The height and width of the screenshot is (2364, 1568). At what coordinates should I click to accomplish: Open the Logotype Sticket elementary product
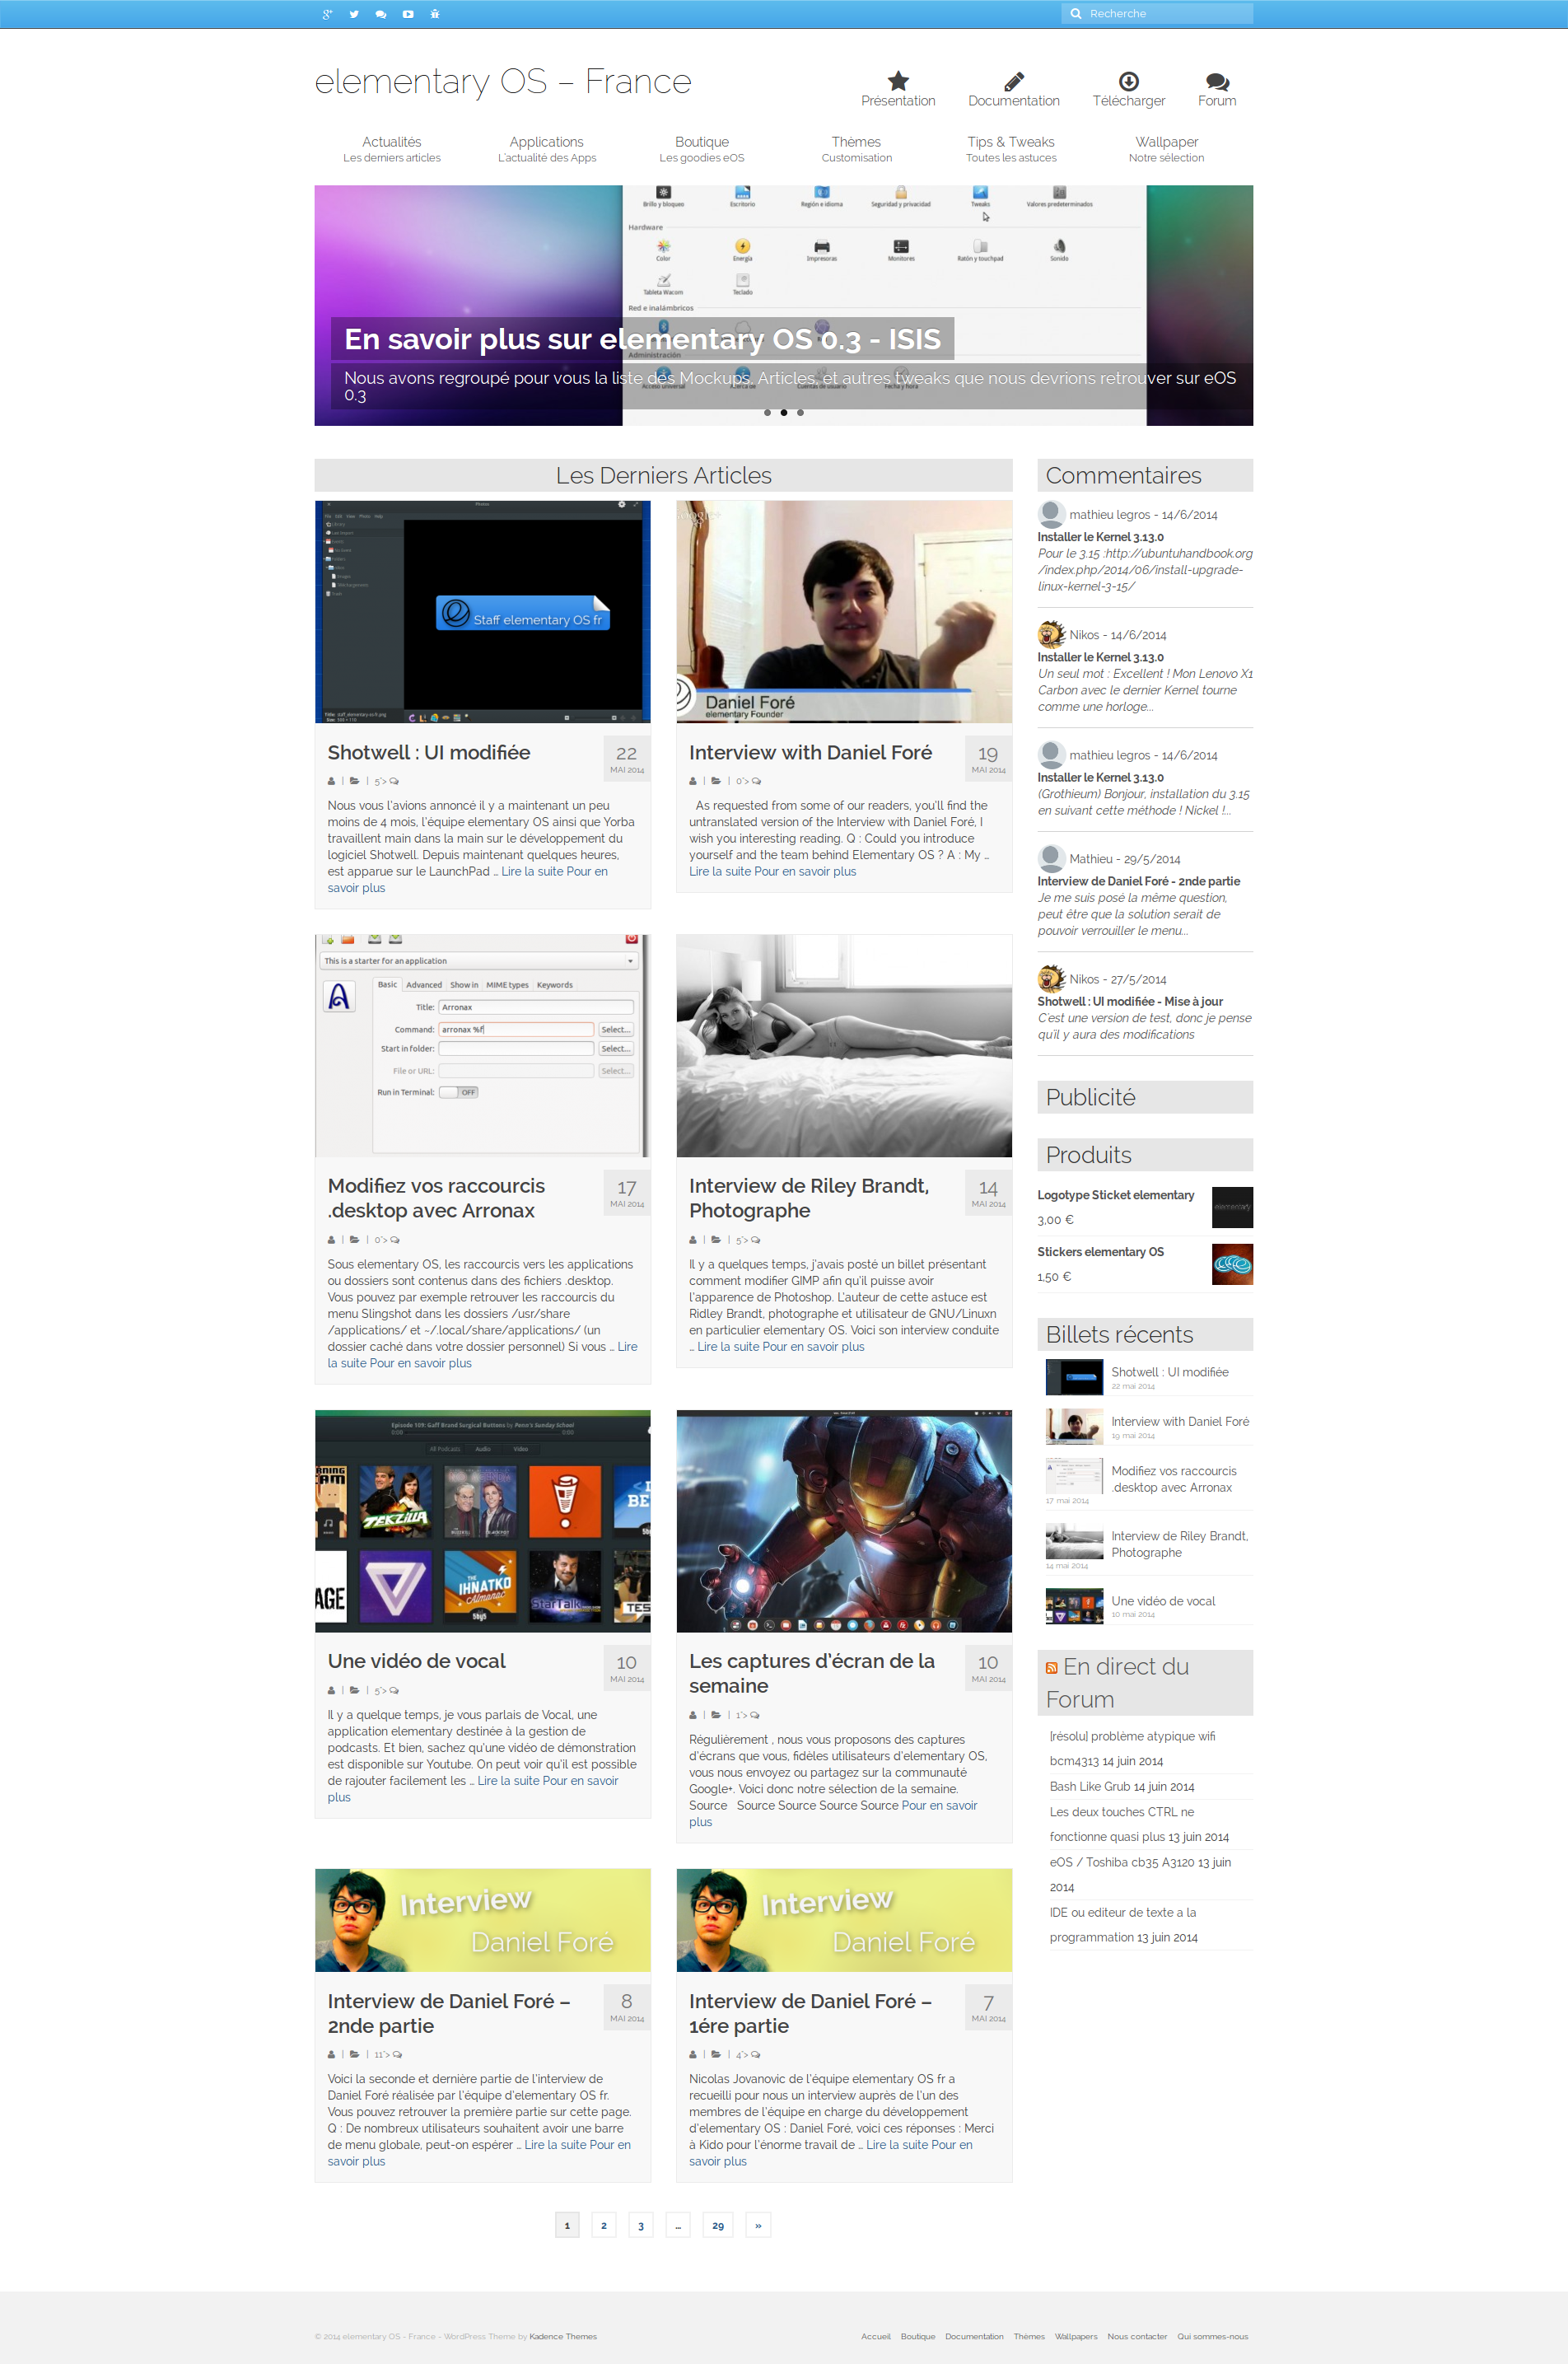[1115, 1195]
